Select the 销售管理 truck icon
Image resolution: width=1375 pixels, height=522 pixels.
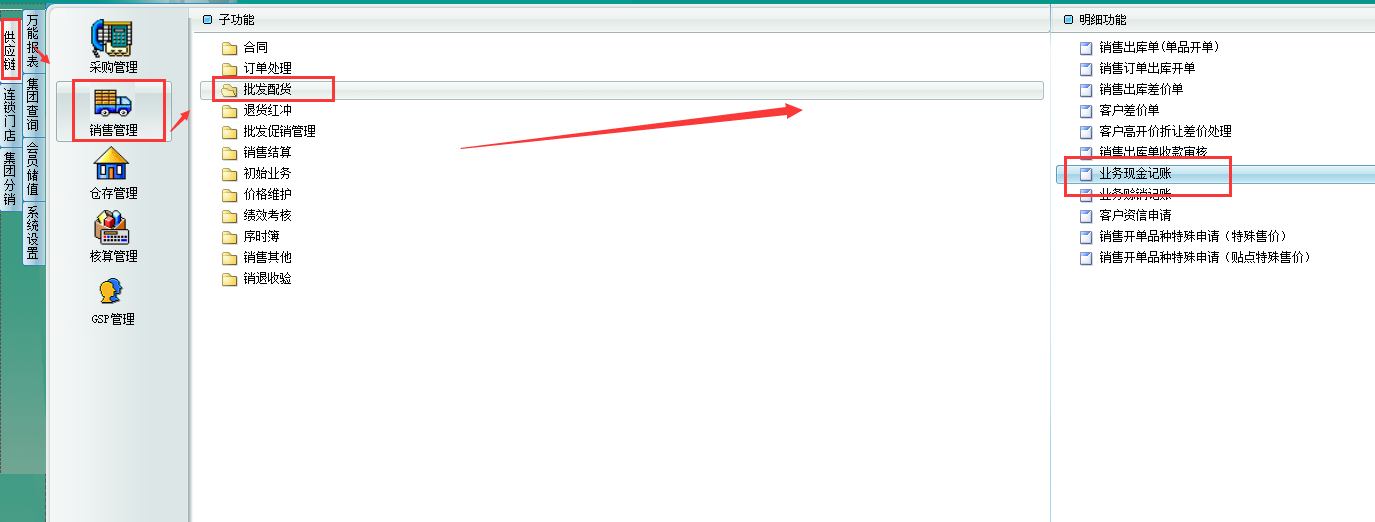(112, 103)
